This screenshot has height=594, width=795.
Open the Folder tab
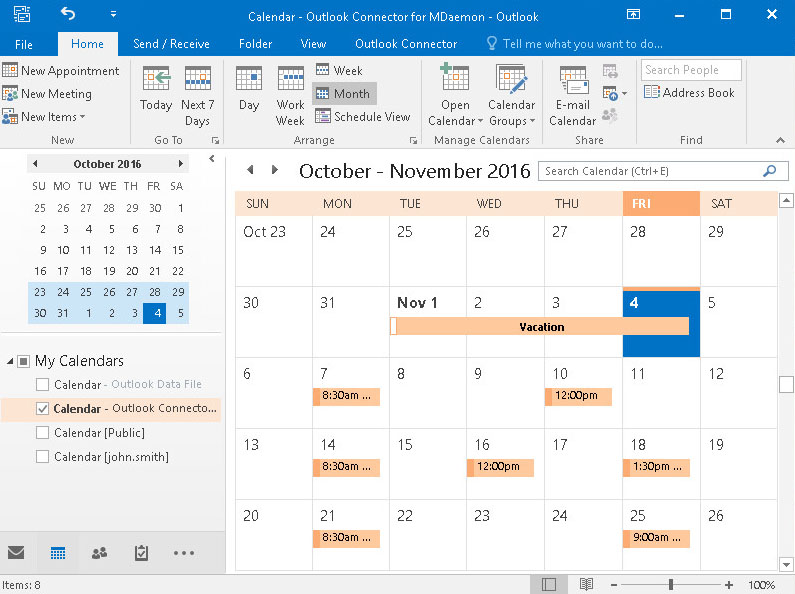click(256, 44)
